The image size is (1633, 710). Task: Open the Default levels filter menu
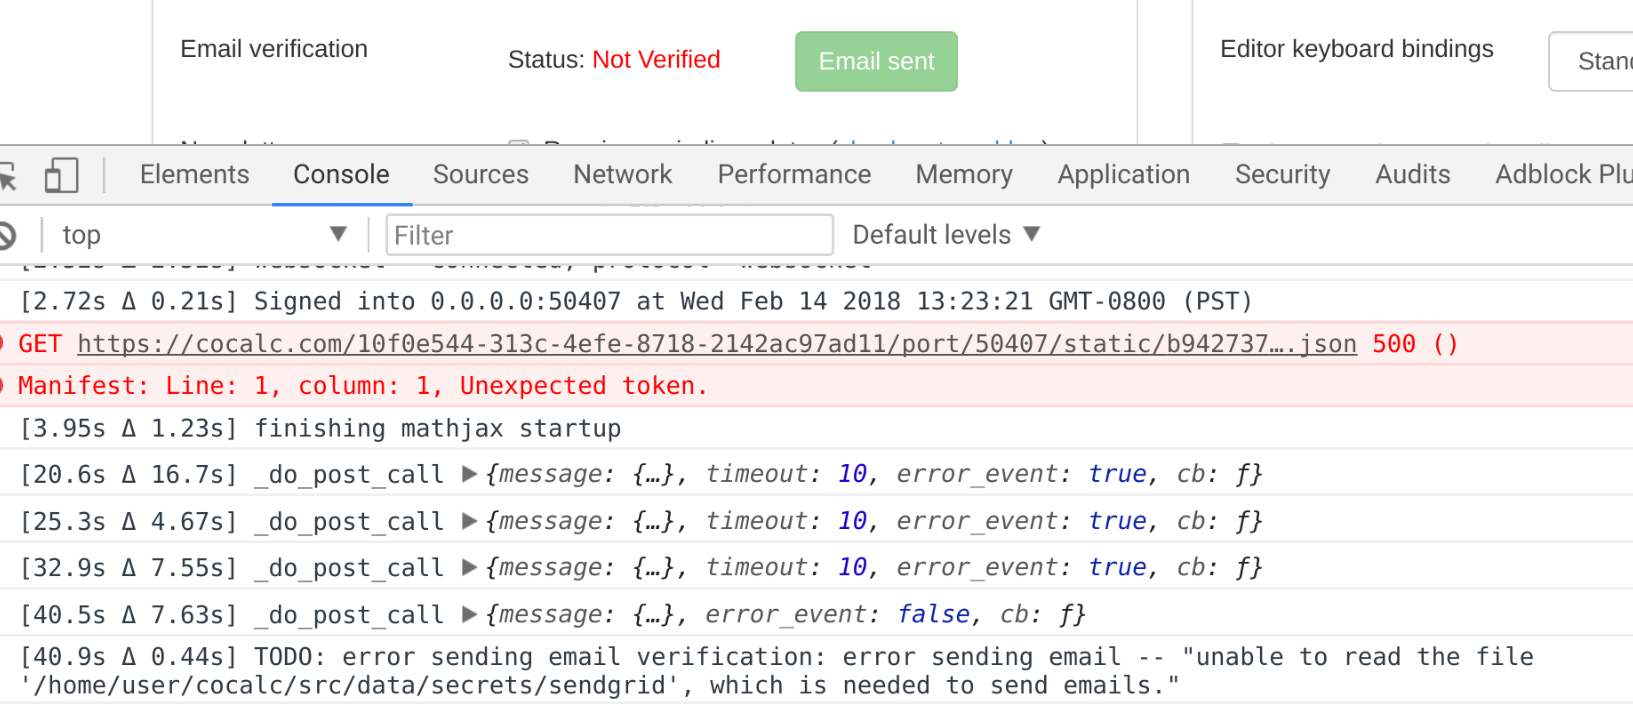point(943,234)
